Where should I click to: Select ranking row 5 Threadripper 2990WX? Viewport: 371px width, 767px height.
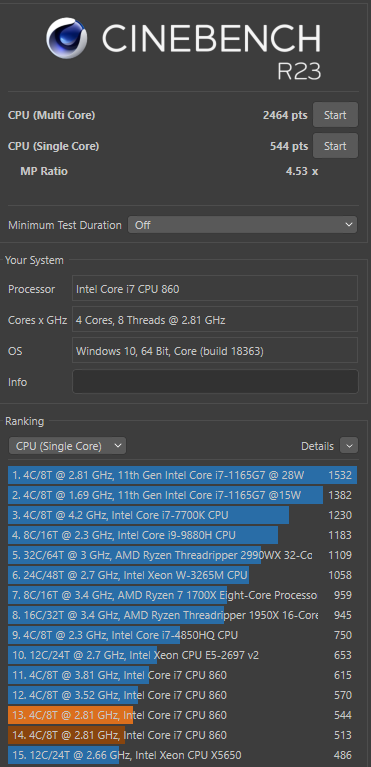click(183, 555)
